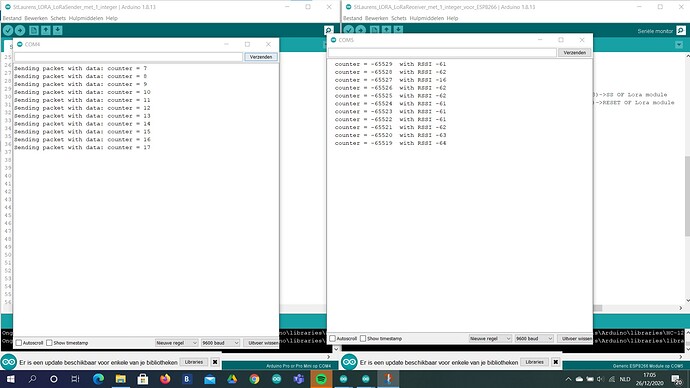This screenshot has height=388, width=690.
Task: Click COM4 serial send input field
Action: pyautogui.click(x=128, y=57)
